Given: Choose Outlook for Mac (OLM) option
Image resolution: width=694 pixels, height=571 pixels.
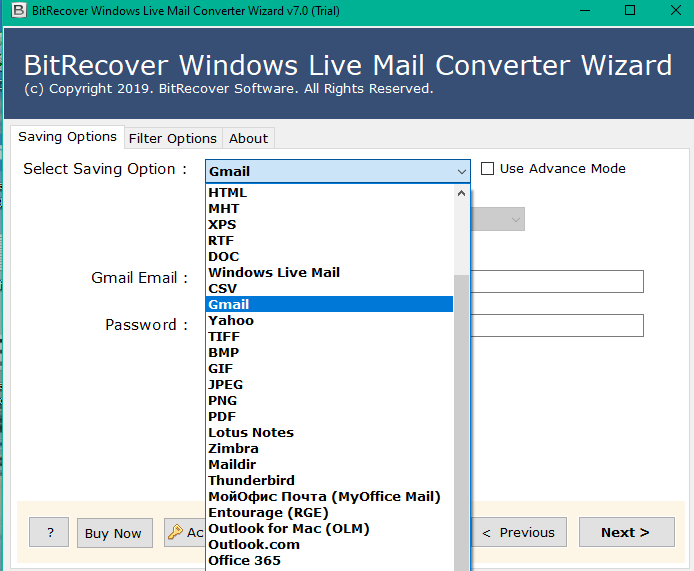Looking at the screenshot, I should click(288, 529).
